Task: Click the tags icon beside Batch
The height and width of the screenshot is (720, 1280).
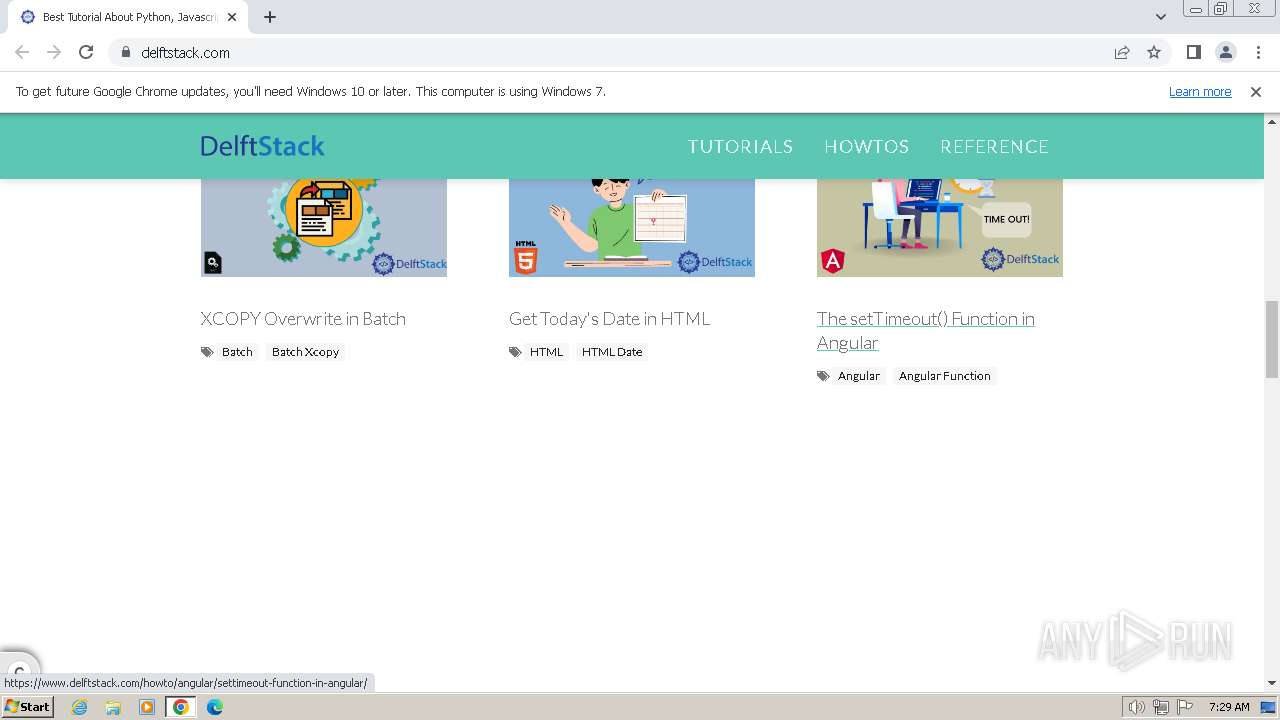Action: [207, 352]
